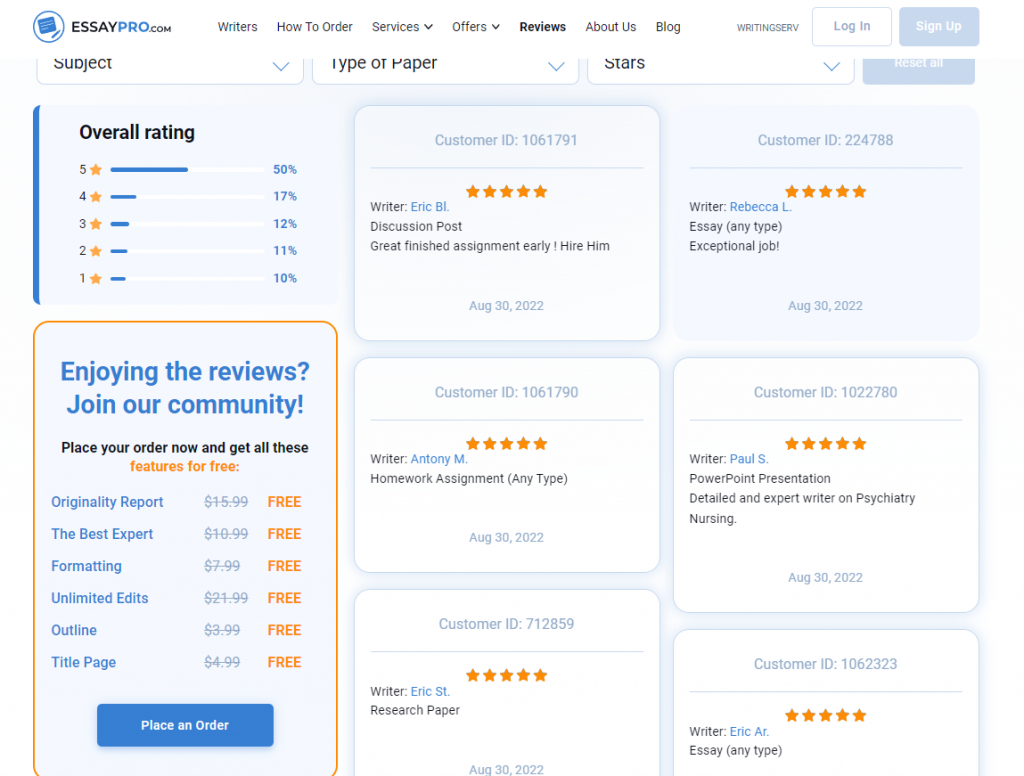Click Customer ID: 1061791 heading

coord(506,140)
